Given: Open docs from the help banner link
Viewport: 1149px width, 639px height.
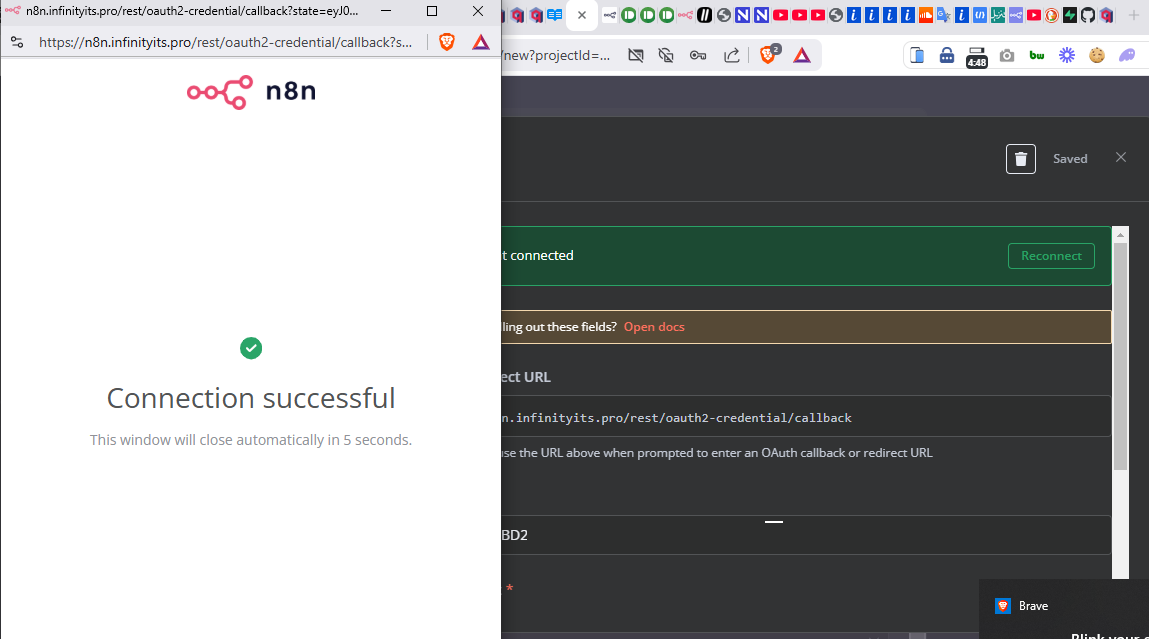Looking at the screenshot, I should point(653,326).
